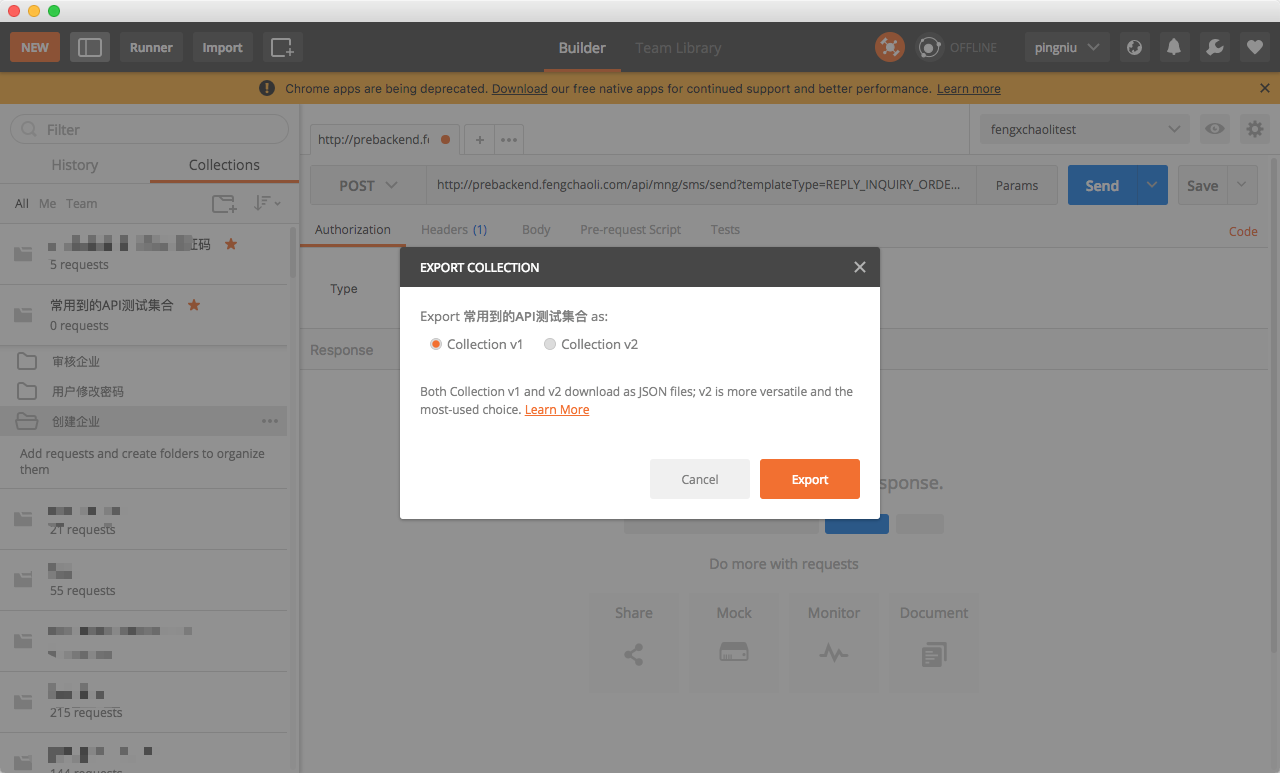The image size is (1280, 773).
Task: Switch to the Headers tab
Action: point(454,230)
